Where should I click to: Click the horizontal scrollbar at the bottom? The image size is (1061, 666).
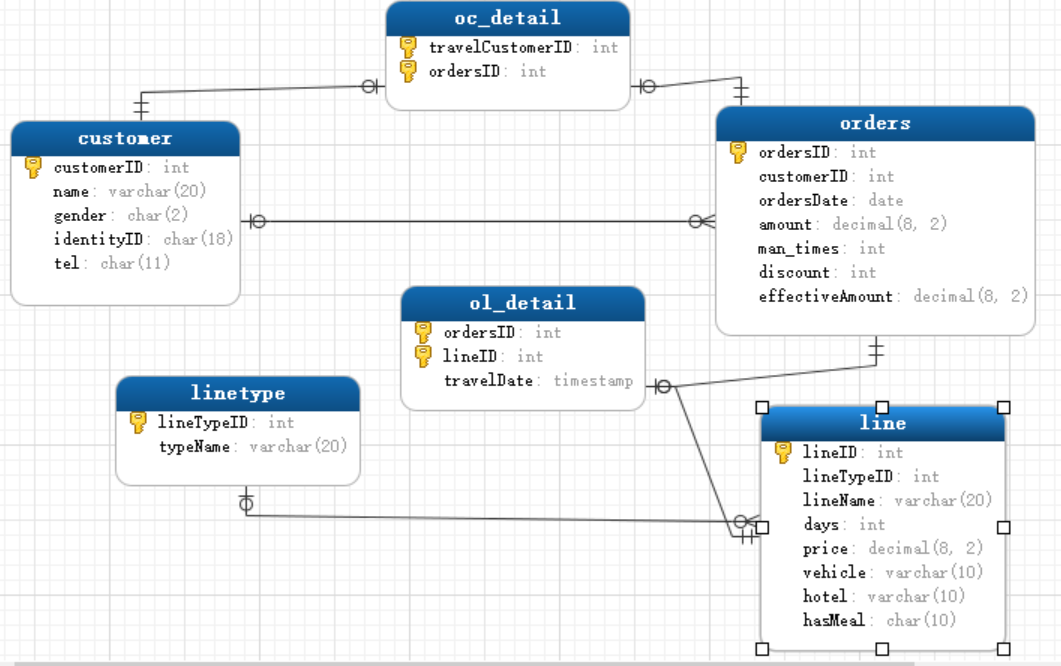[x=464, y=663]
